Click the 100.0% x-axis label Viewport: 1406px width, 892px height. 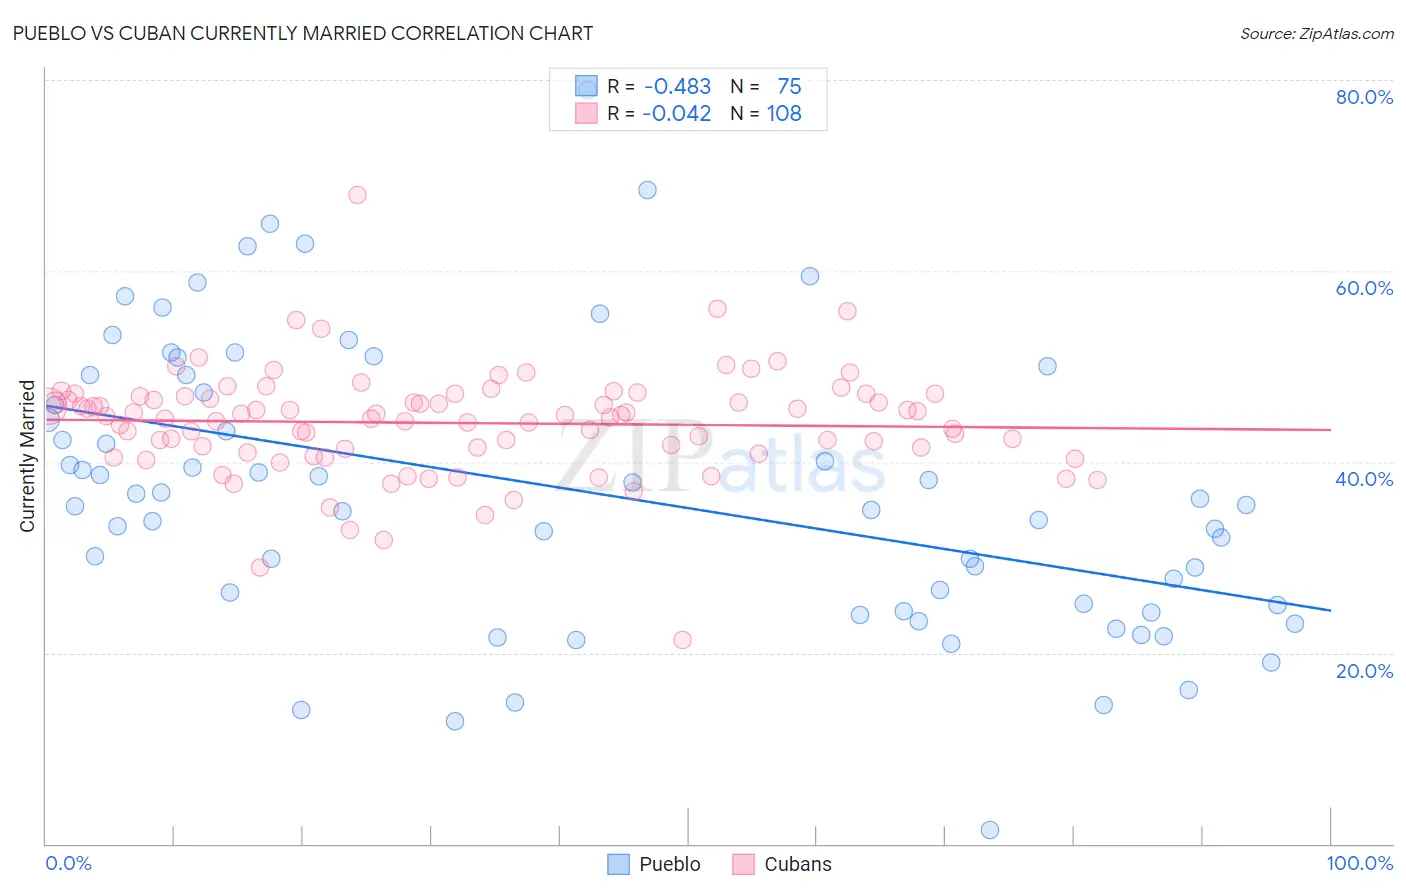(1359, 863)
